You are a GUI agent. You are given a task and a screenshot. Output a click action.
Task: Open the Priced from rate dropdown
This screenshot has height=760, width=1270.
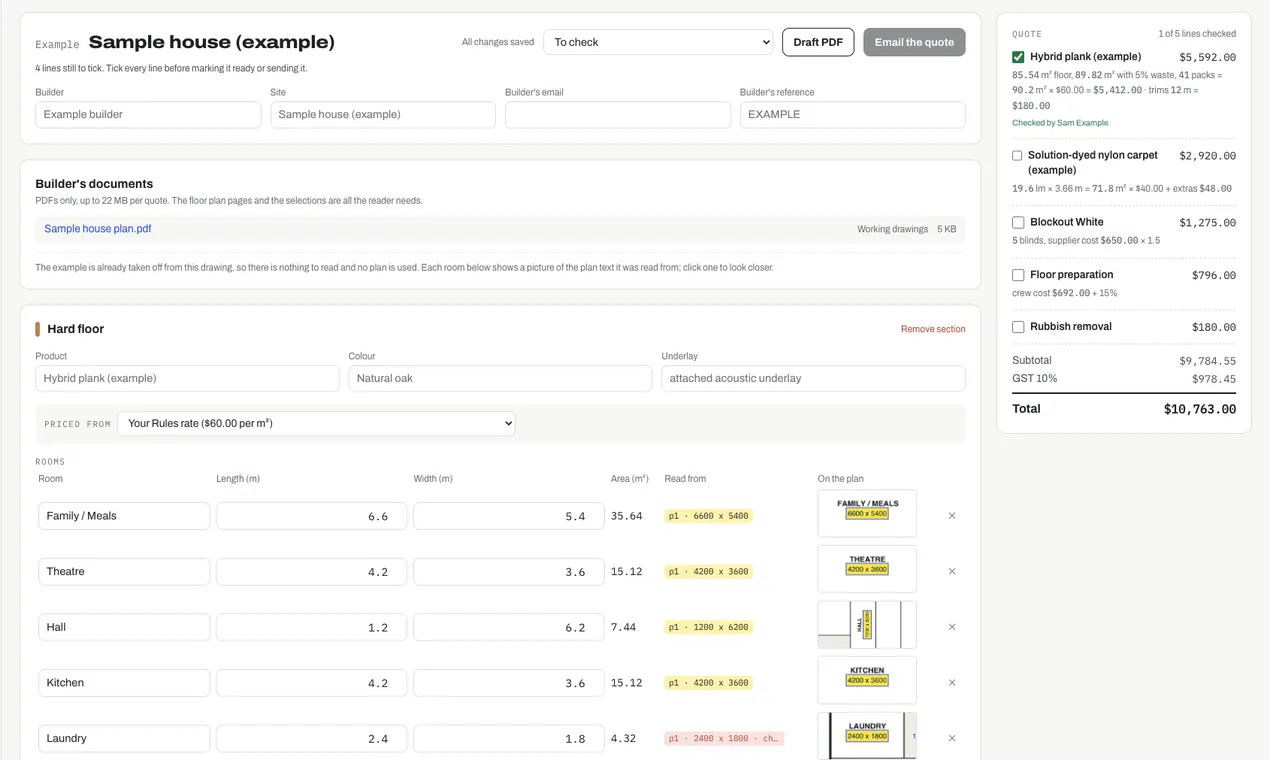(316, 424)
